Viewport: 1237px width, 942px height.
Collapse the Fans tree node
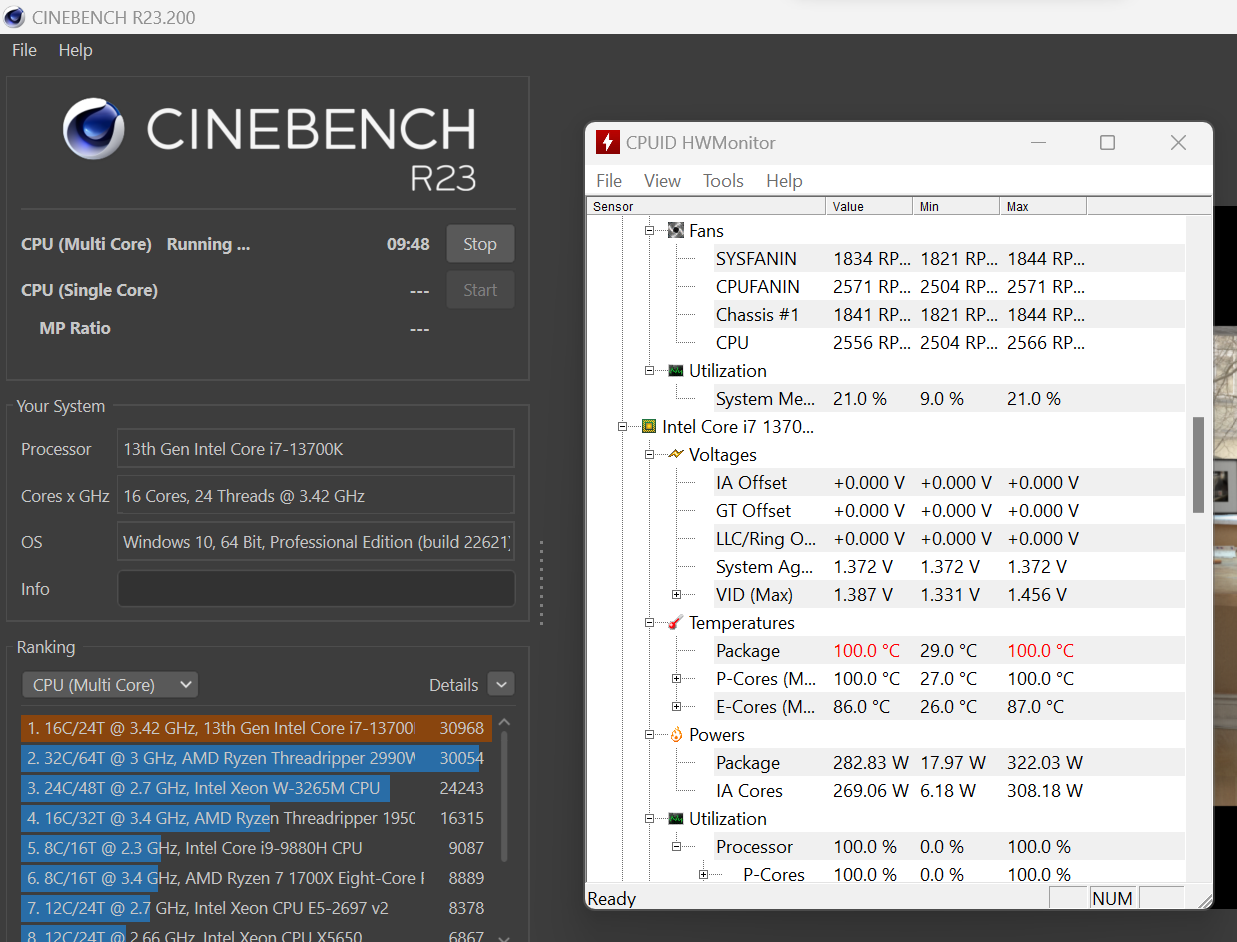(649, 230)
